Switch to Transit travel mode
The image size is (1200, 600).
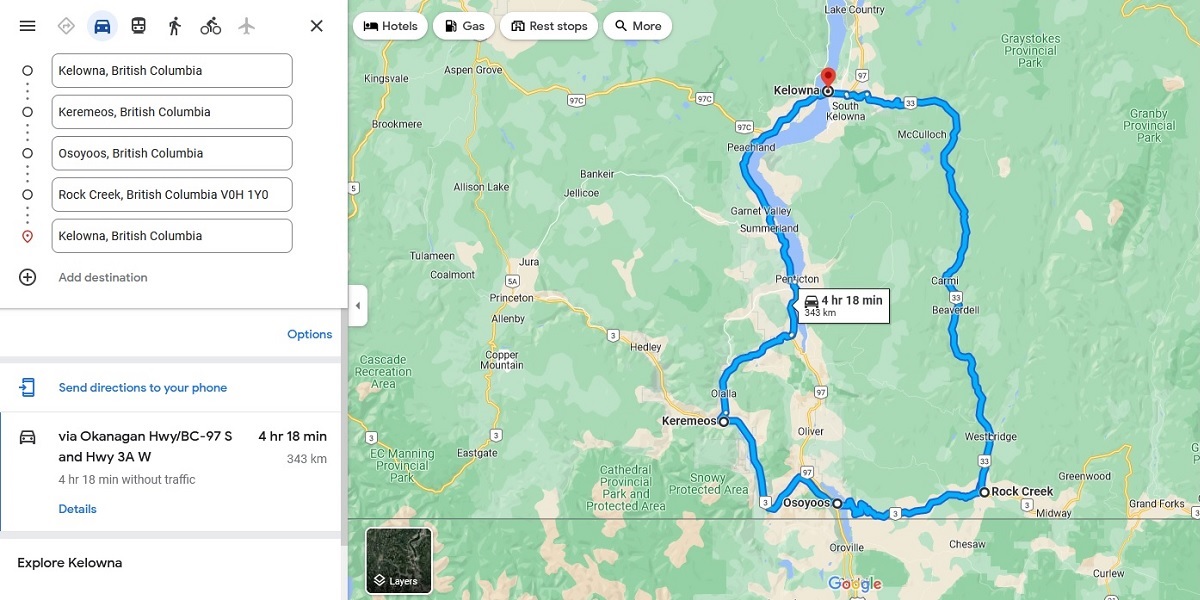coord(138,26)
